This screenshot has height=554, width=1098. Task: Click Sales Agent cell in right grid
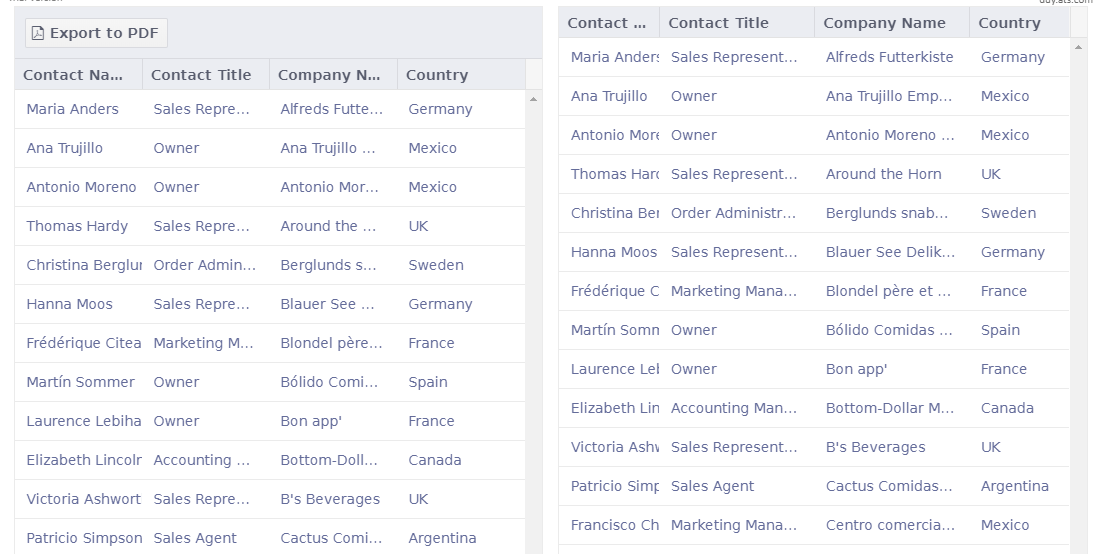(712, 486)
